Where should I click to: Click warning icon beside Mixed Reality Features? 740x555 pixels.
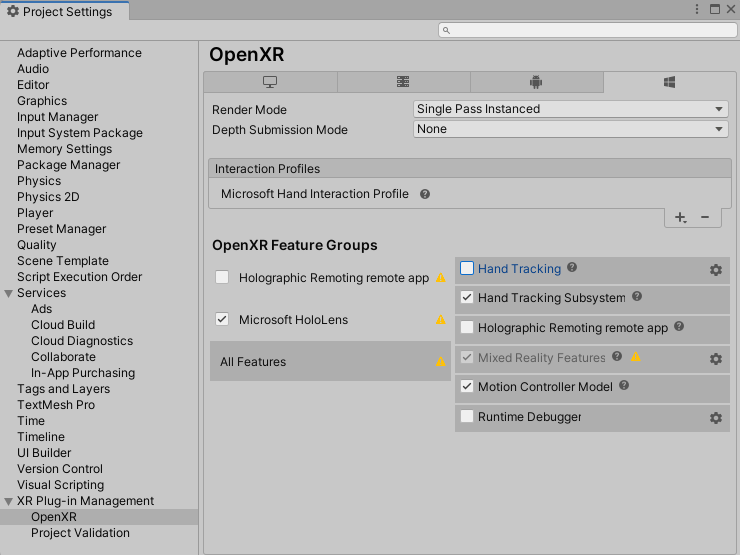click(636, 357)
